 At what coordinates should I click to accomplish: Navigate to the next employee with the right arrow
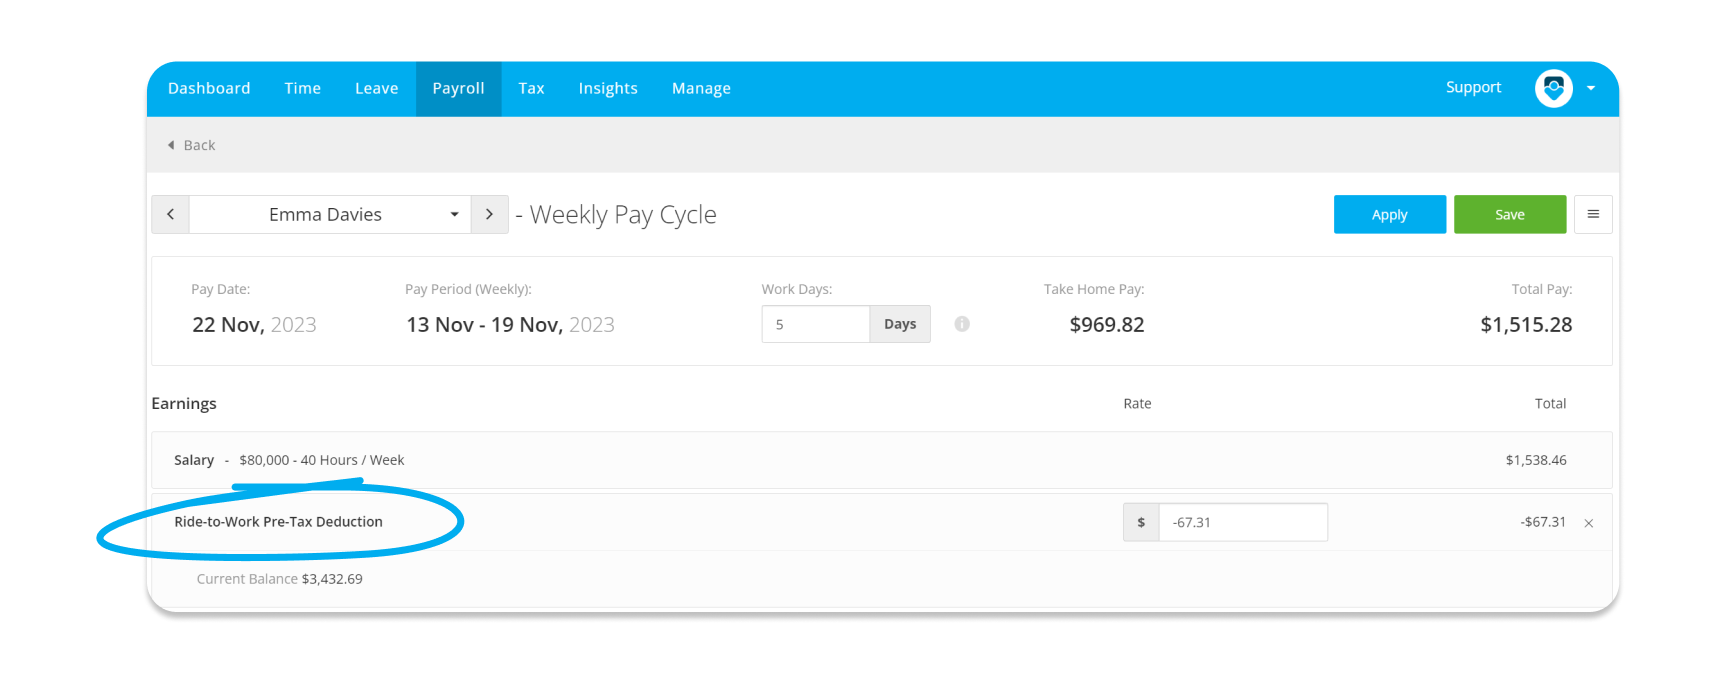(489, 214)
